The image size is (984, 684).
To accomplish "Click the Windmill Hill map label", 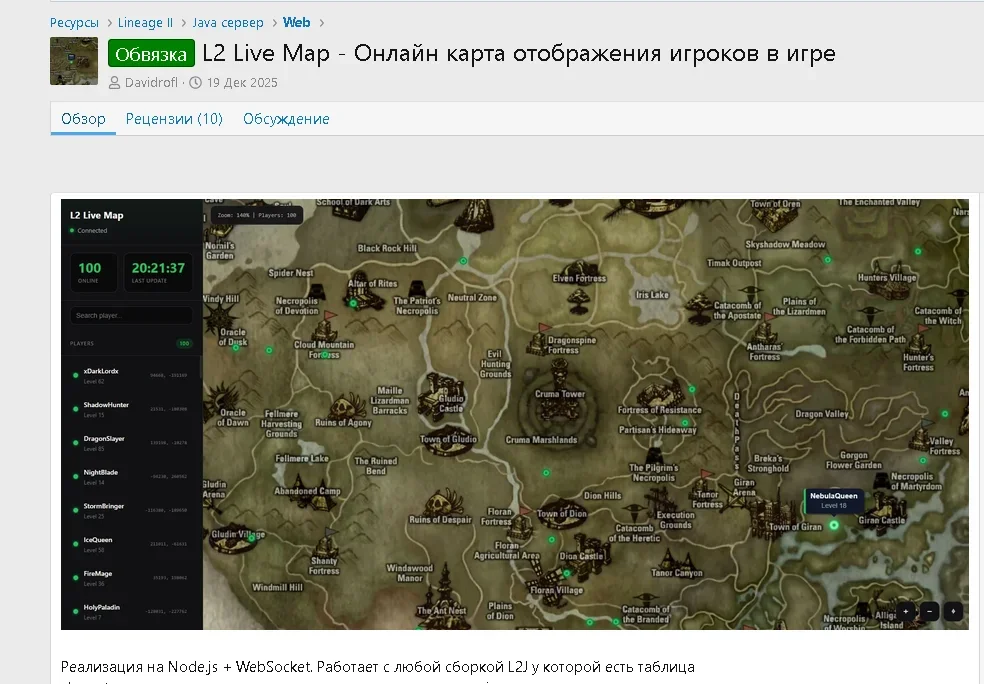I will pyautogui.click(x=277, y=587).
